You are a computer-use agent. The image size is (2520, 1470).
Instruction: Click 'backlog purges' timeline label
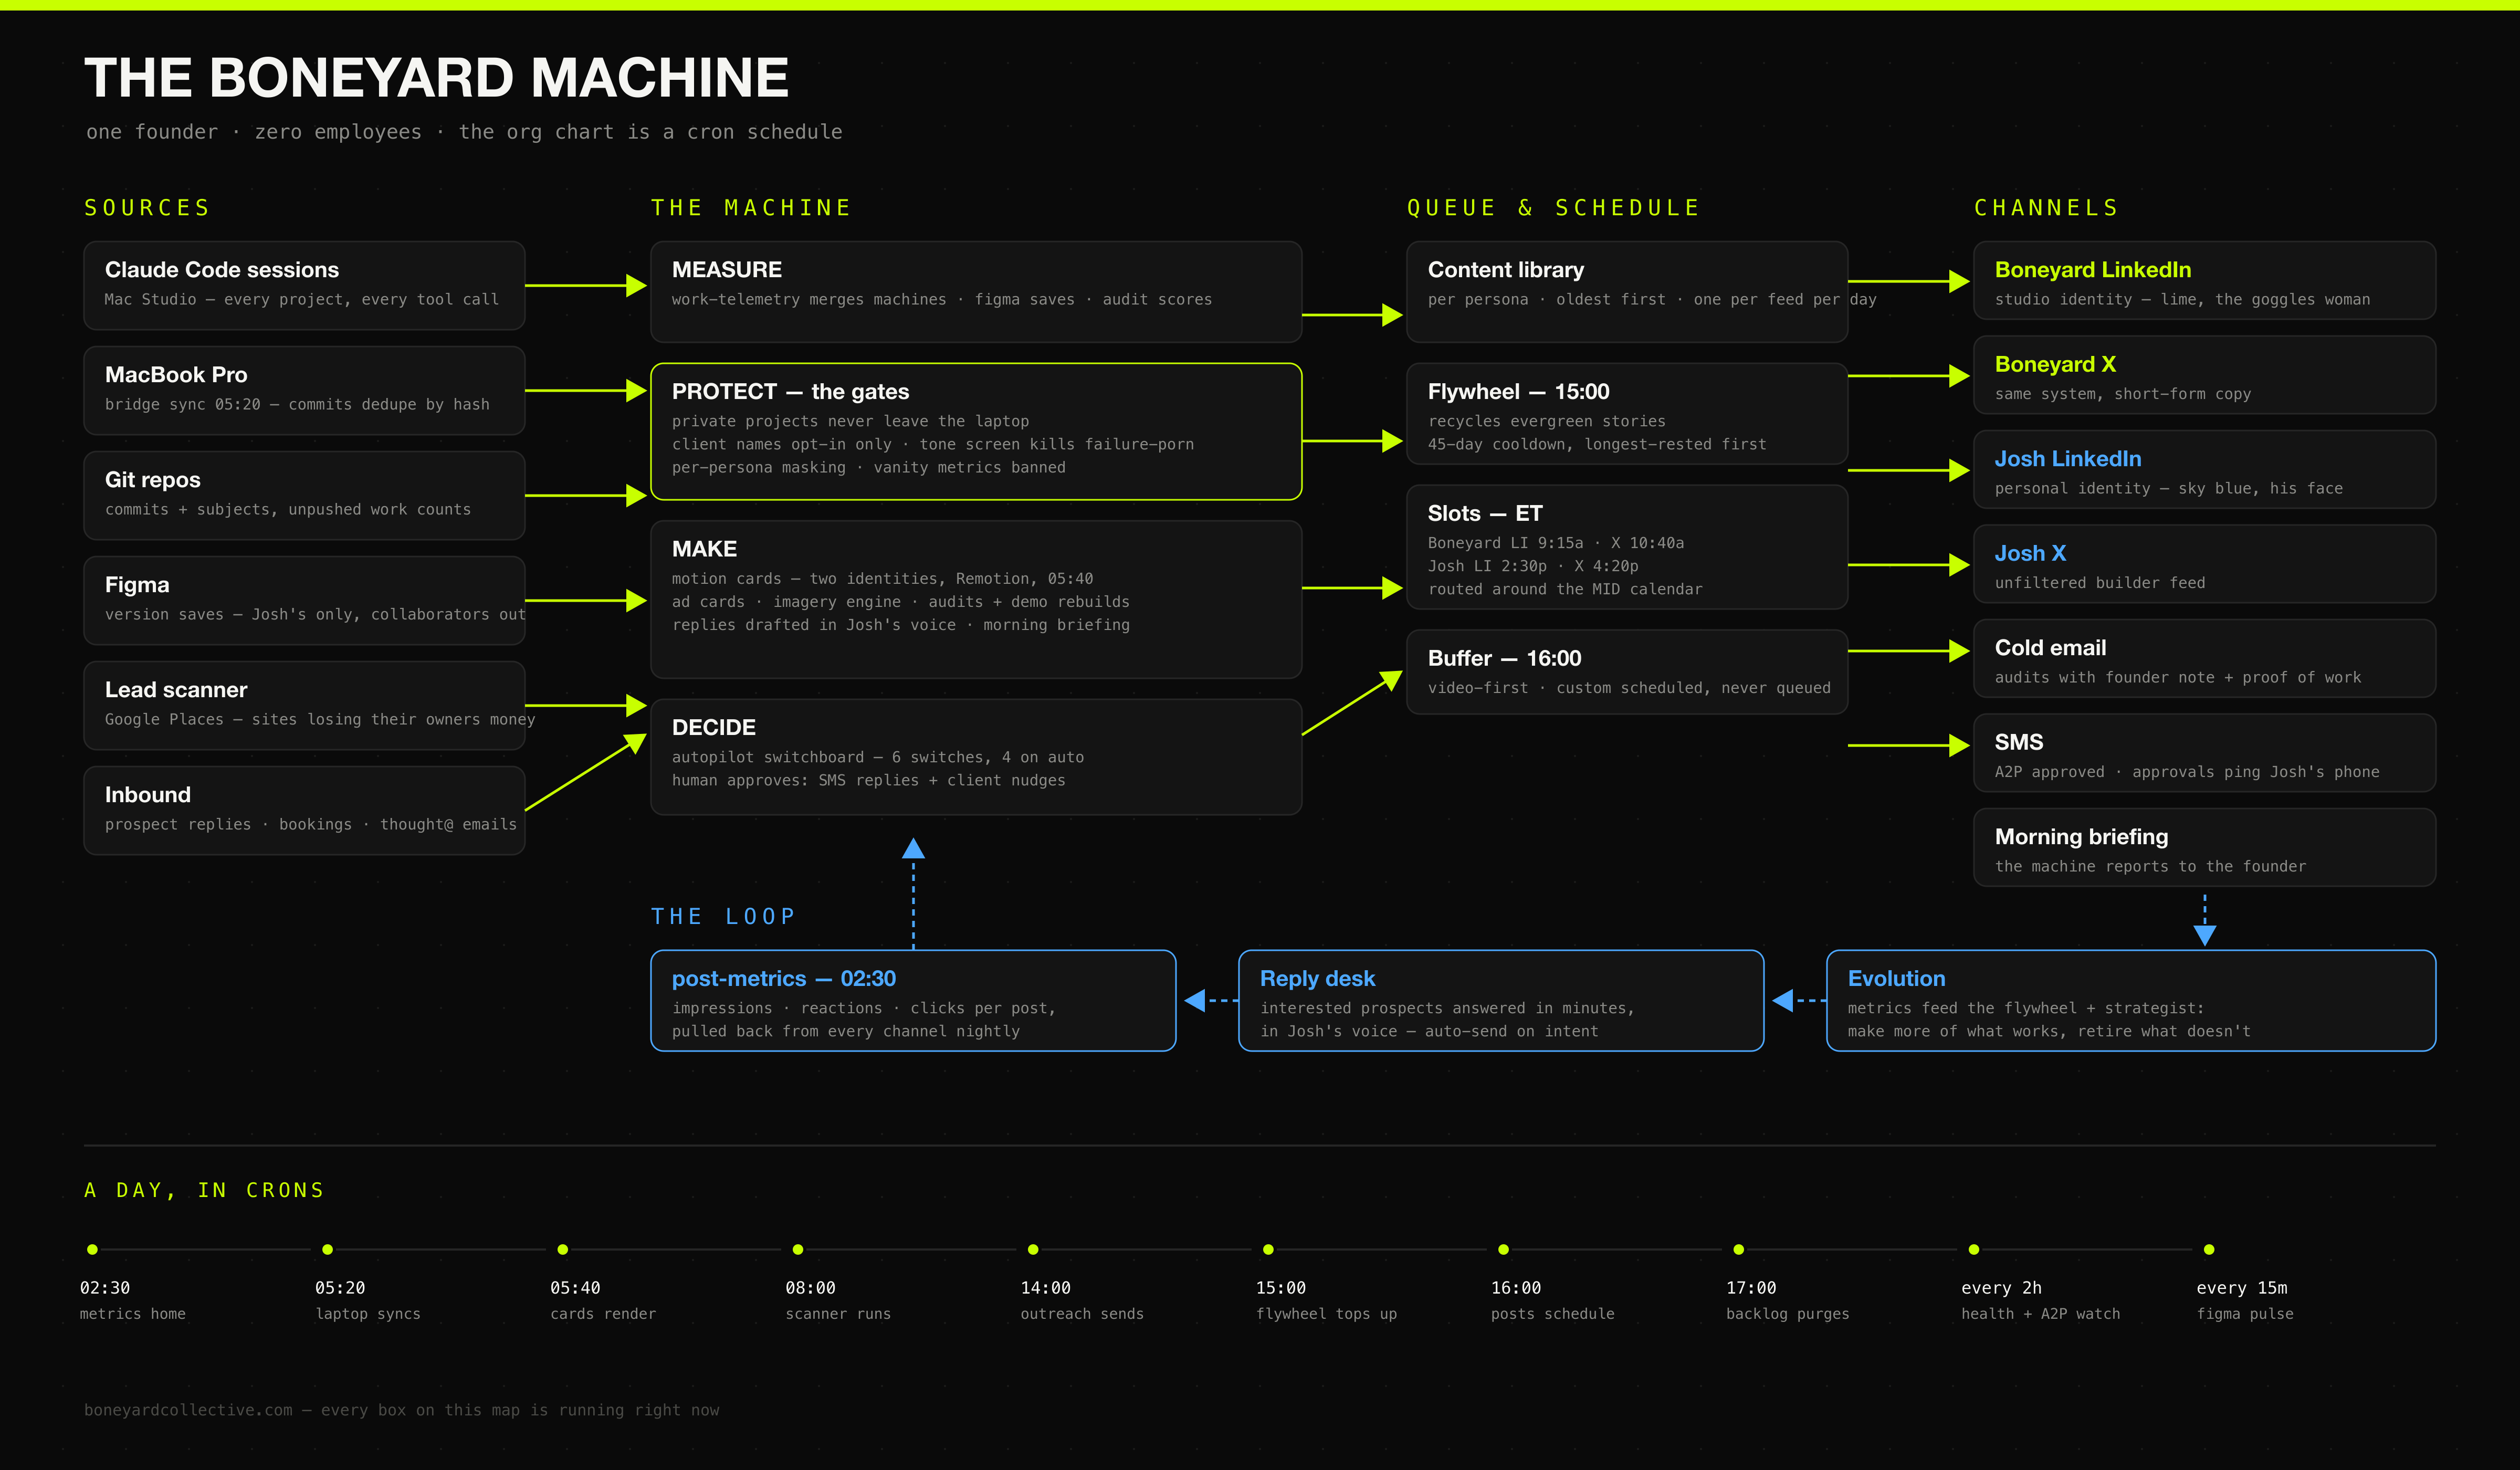[1787, 1314]
